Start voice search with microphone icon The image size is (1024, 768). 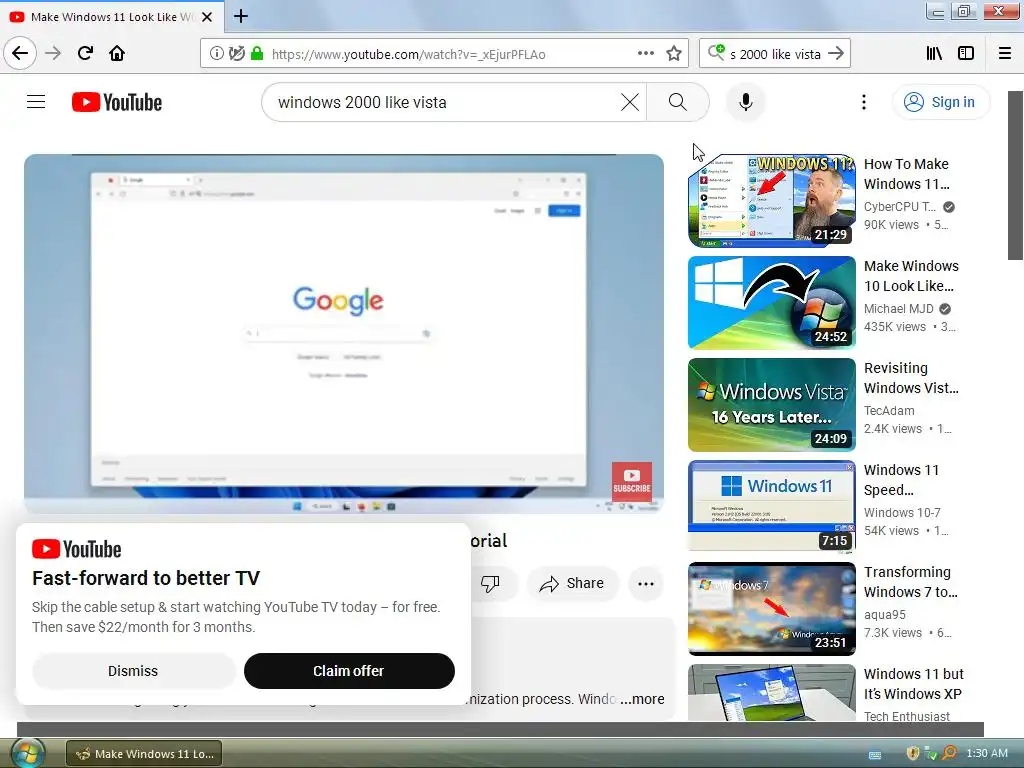coord(745,103)
